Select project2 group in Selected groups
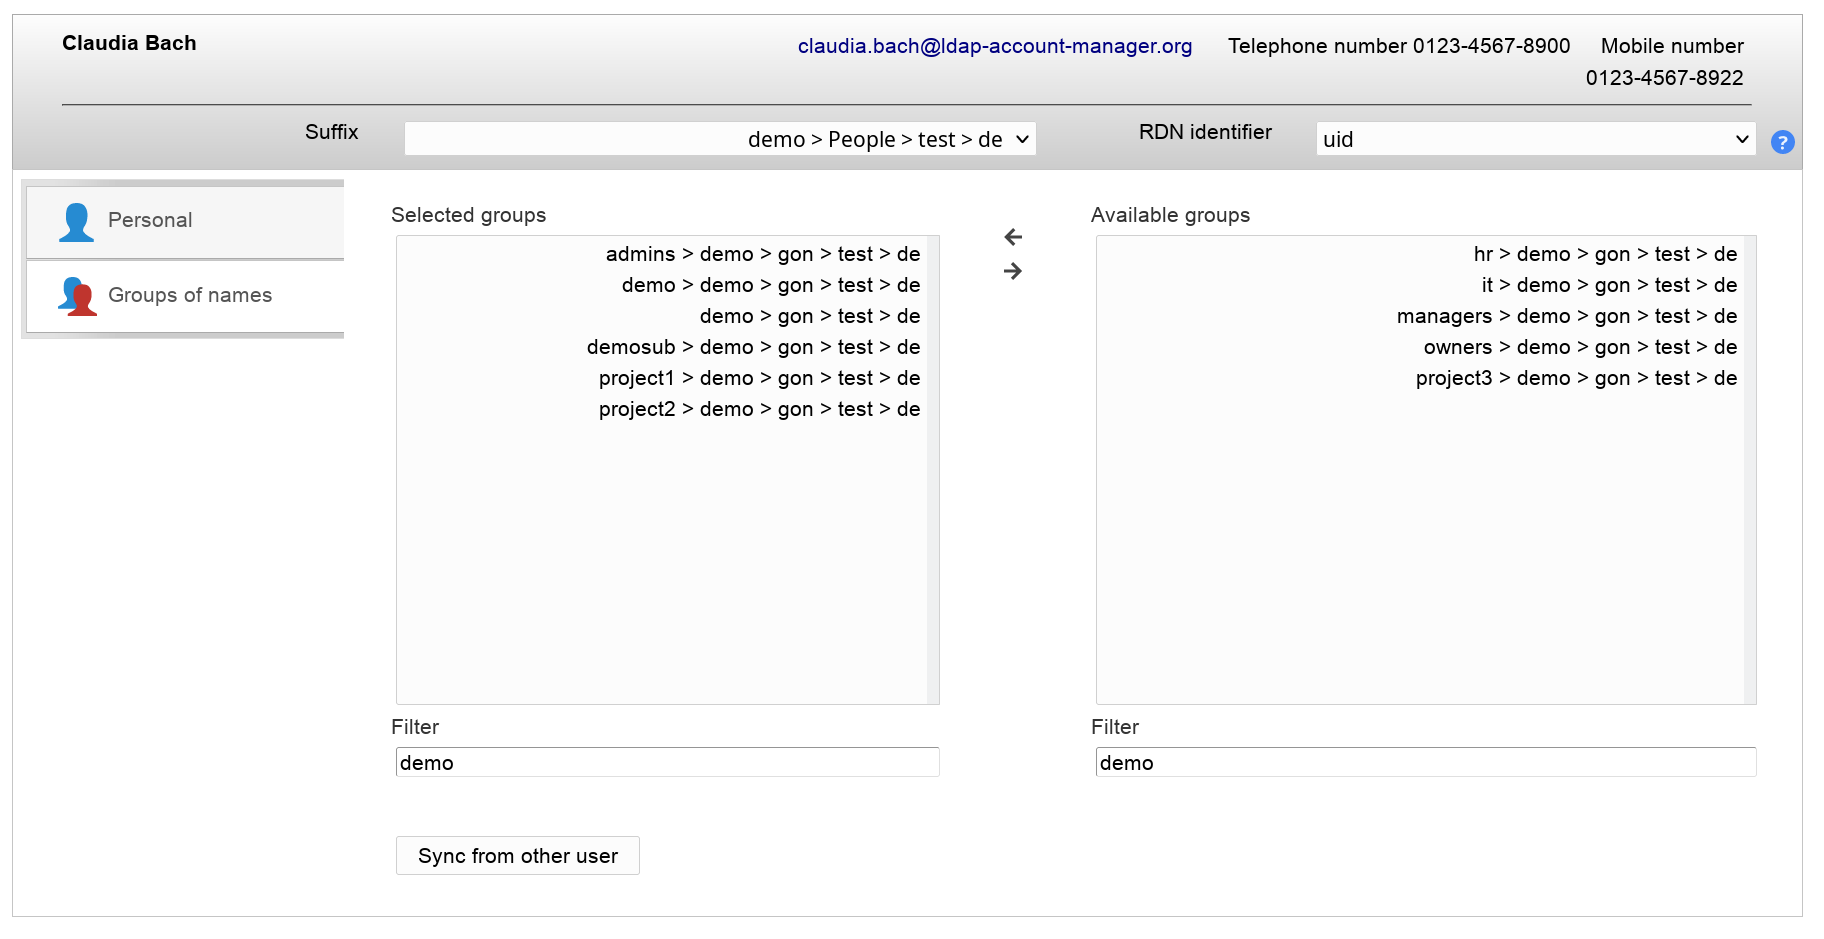The image size is (1824, 939). [759, 410]
